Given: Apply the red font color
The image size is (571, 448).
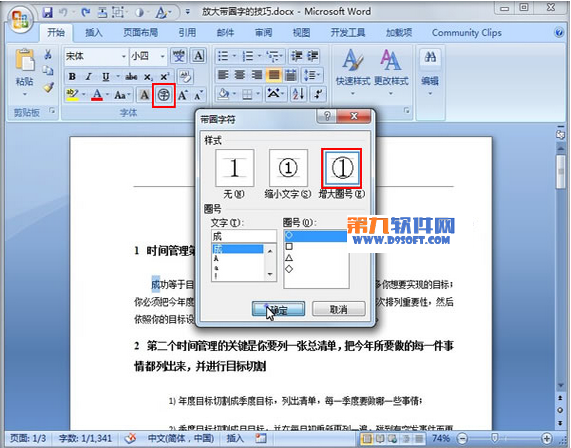Looking at the screenshot, I should [97, 95].
